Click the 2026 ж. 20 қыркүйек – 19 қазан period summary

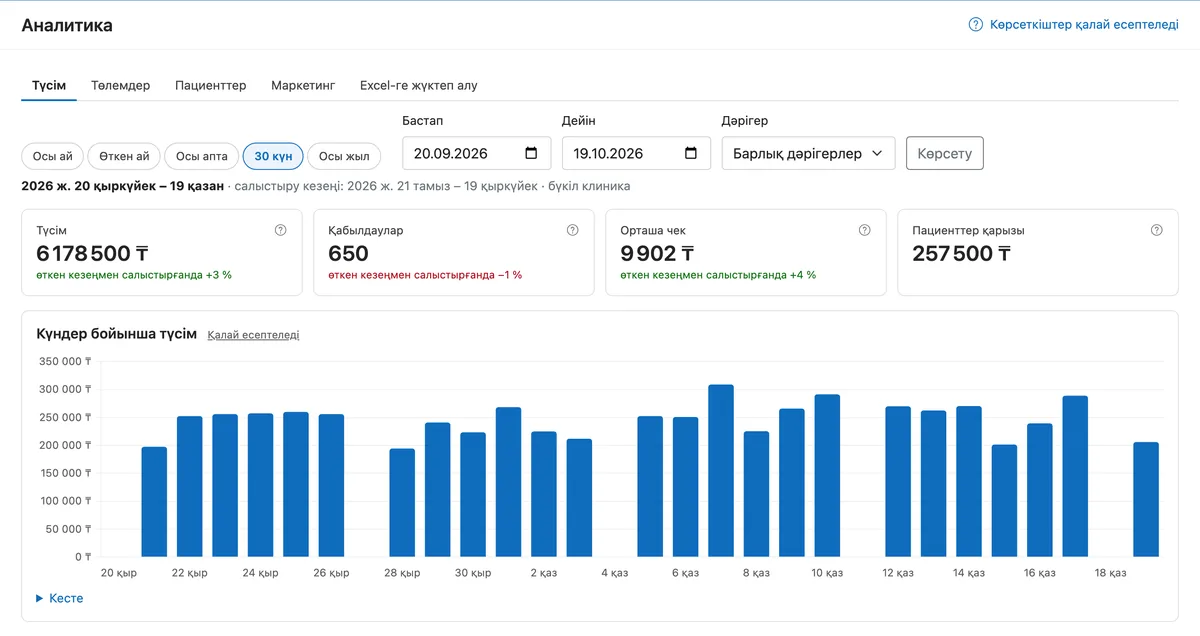point(123,186)
